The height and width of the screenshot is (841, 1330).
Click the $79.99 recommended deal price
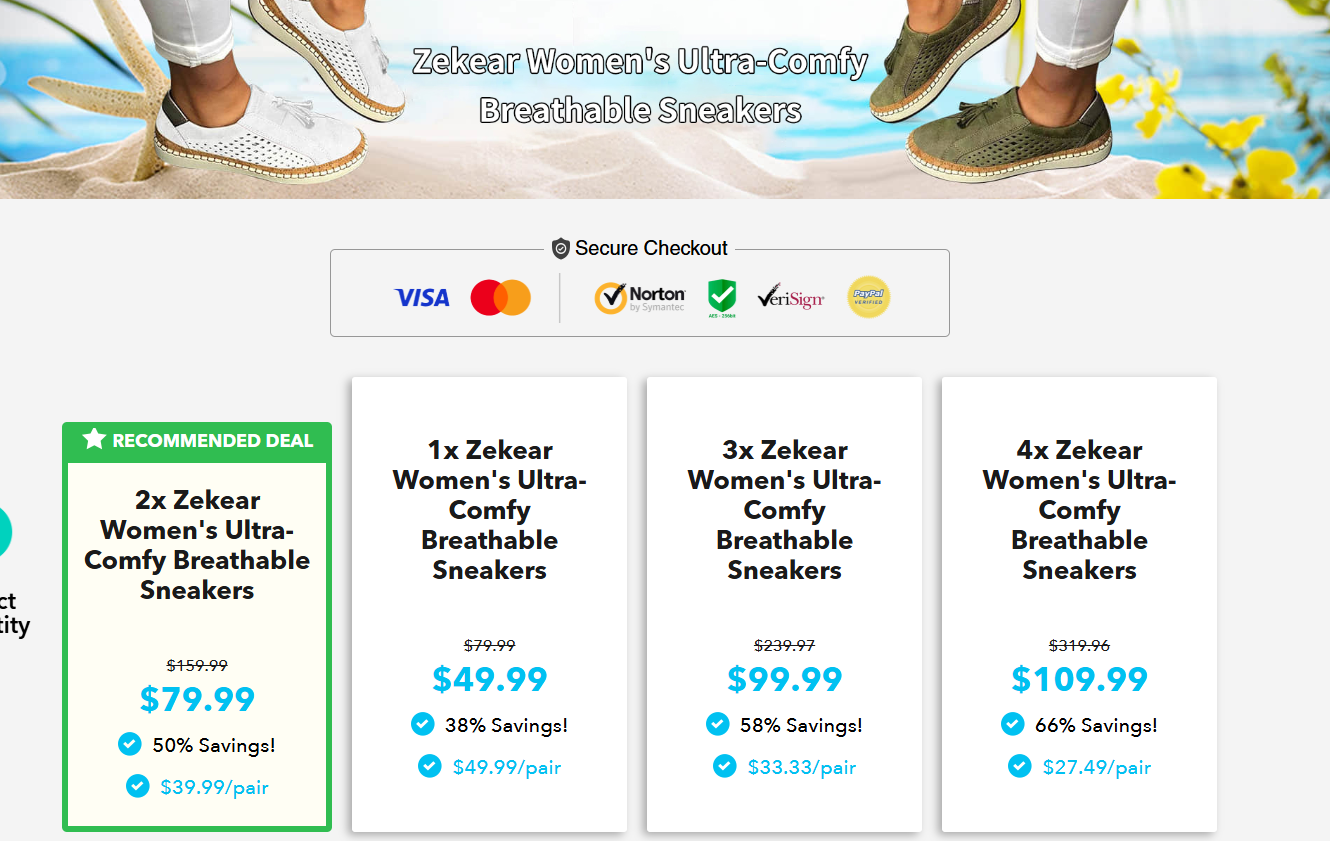point(197,699)
